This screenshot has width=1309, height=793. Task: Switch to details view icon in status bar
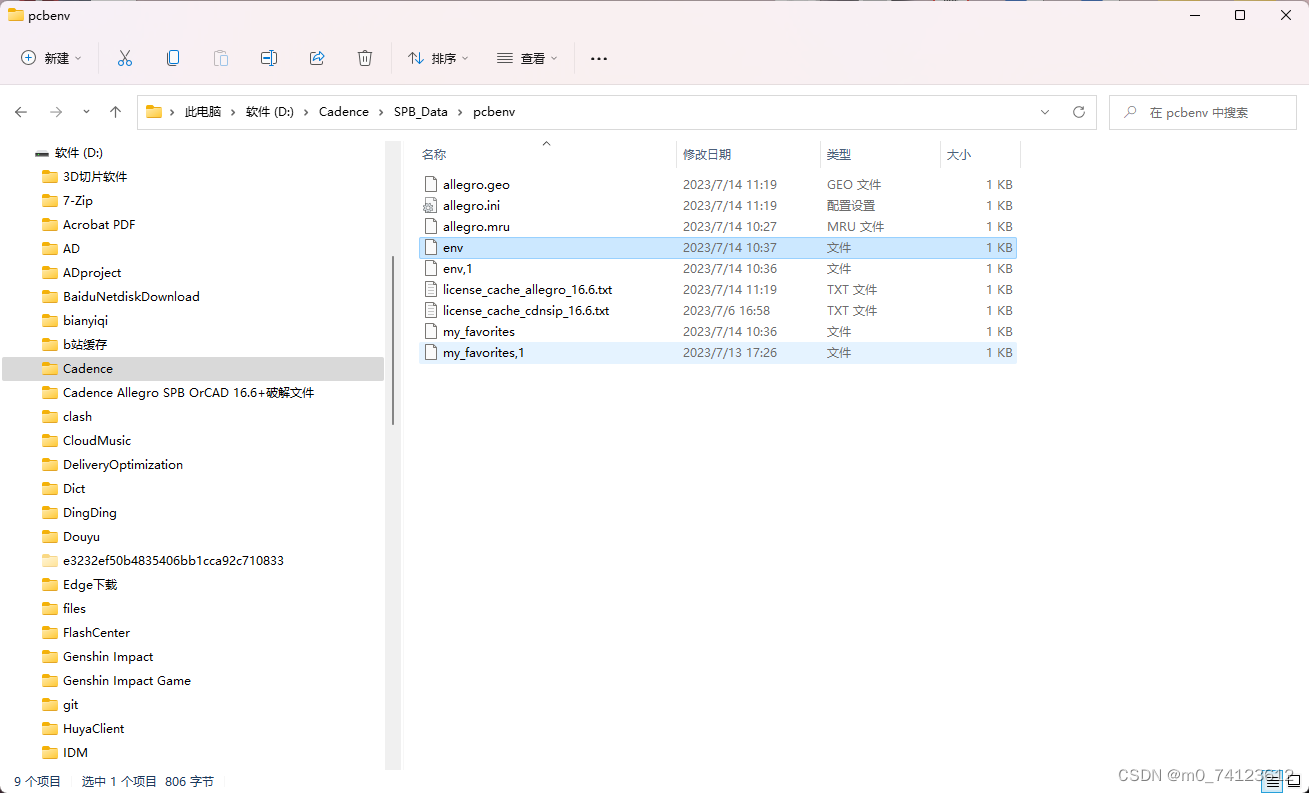pyautogui.click(x=1272, y=783)
